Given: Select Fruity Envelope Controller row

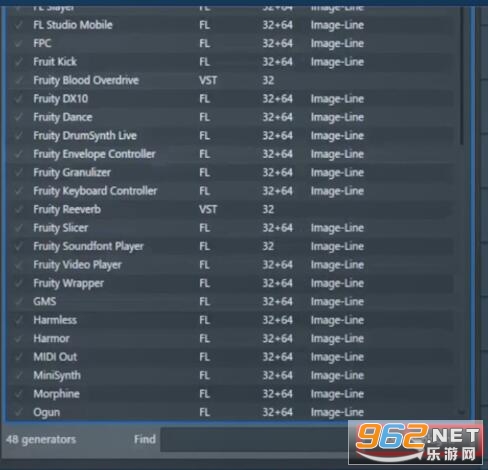Looking at the screenshot, I should [x=231, y=154].
